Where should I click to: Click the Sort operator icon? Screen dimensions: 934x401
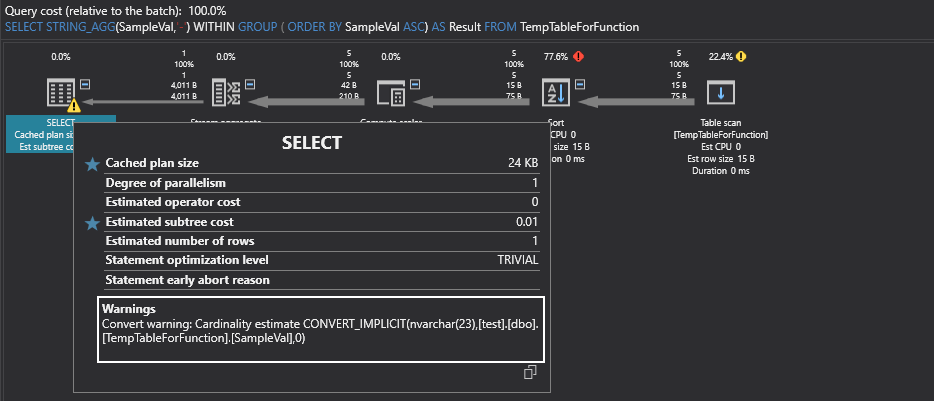(555, 95)
